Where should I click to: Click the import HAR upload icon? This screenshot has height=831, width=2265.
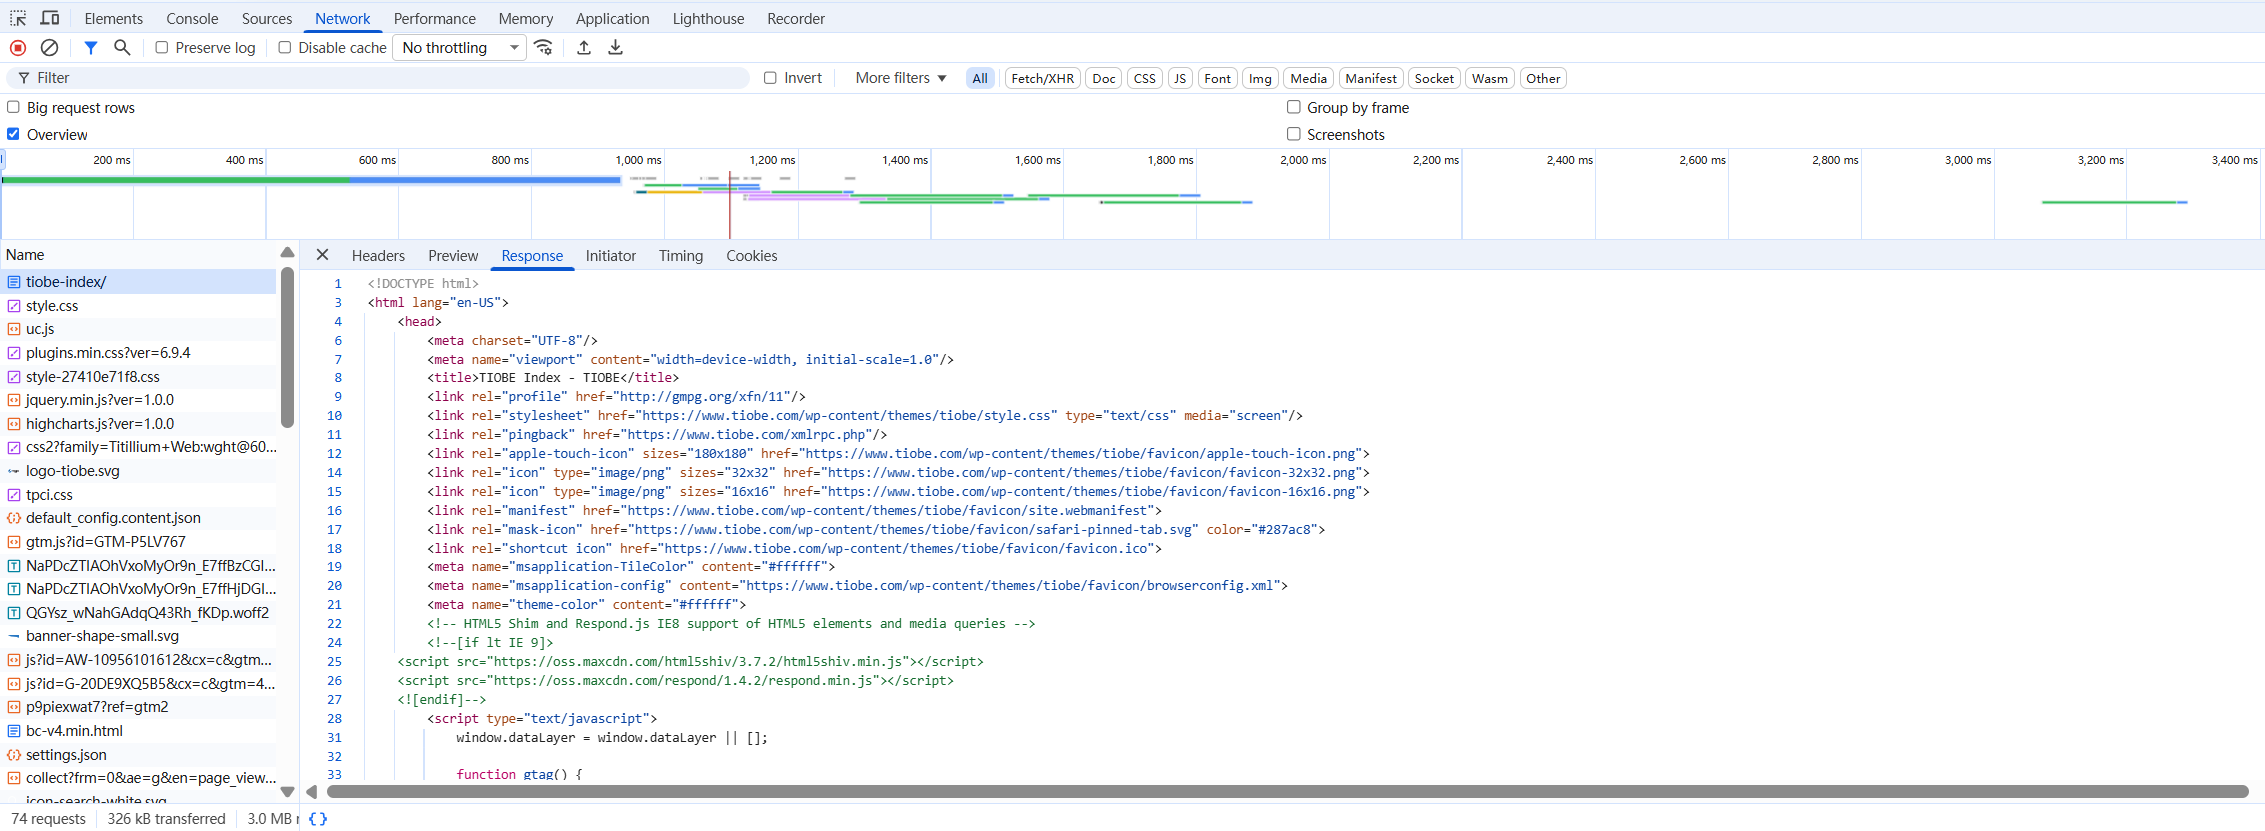(584, 47)
